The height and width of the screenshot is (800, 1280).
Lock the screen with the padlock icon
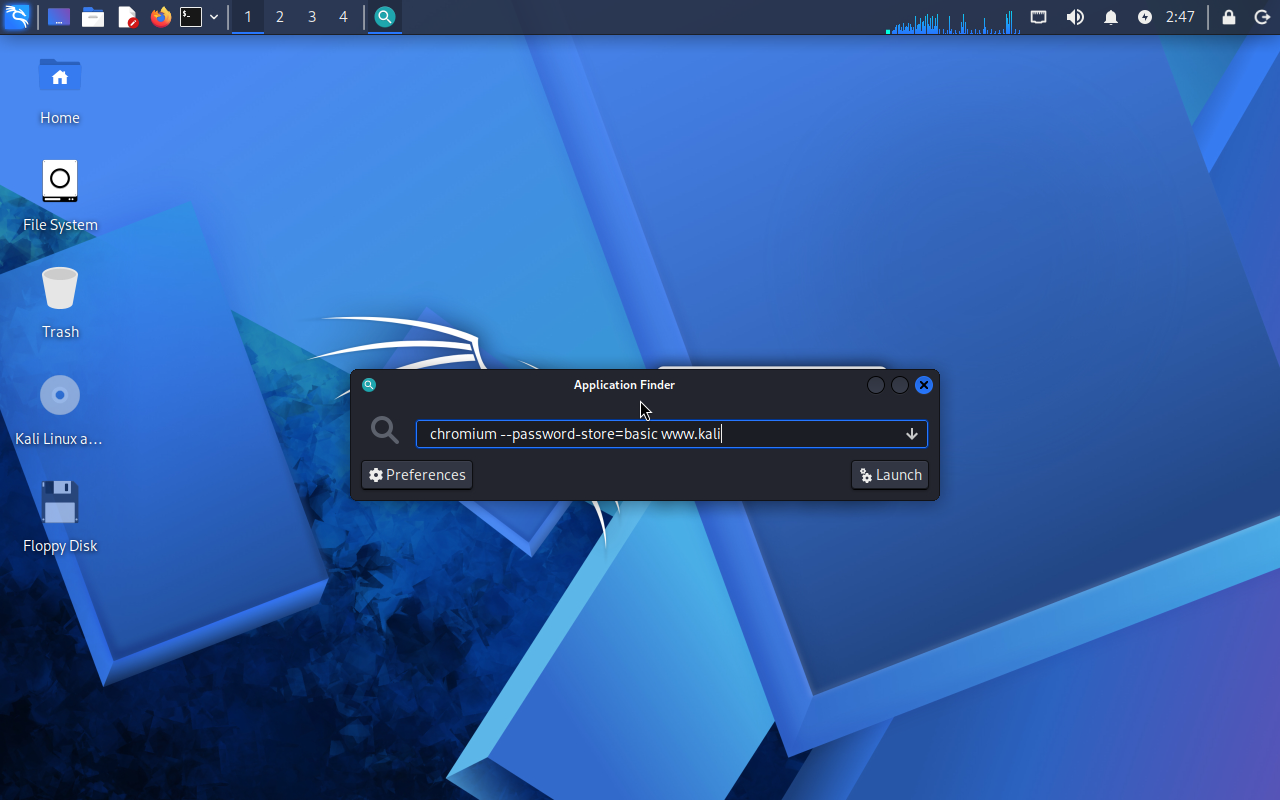point(1229,17)
